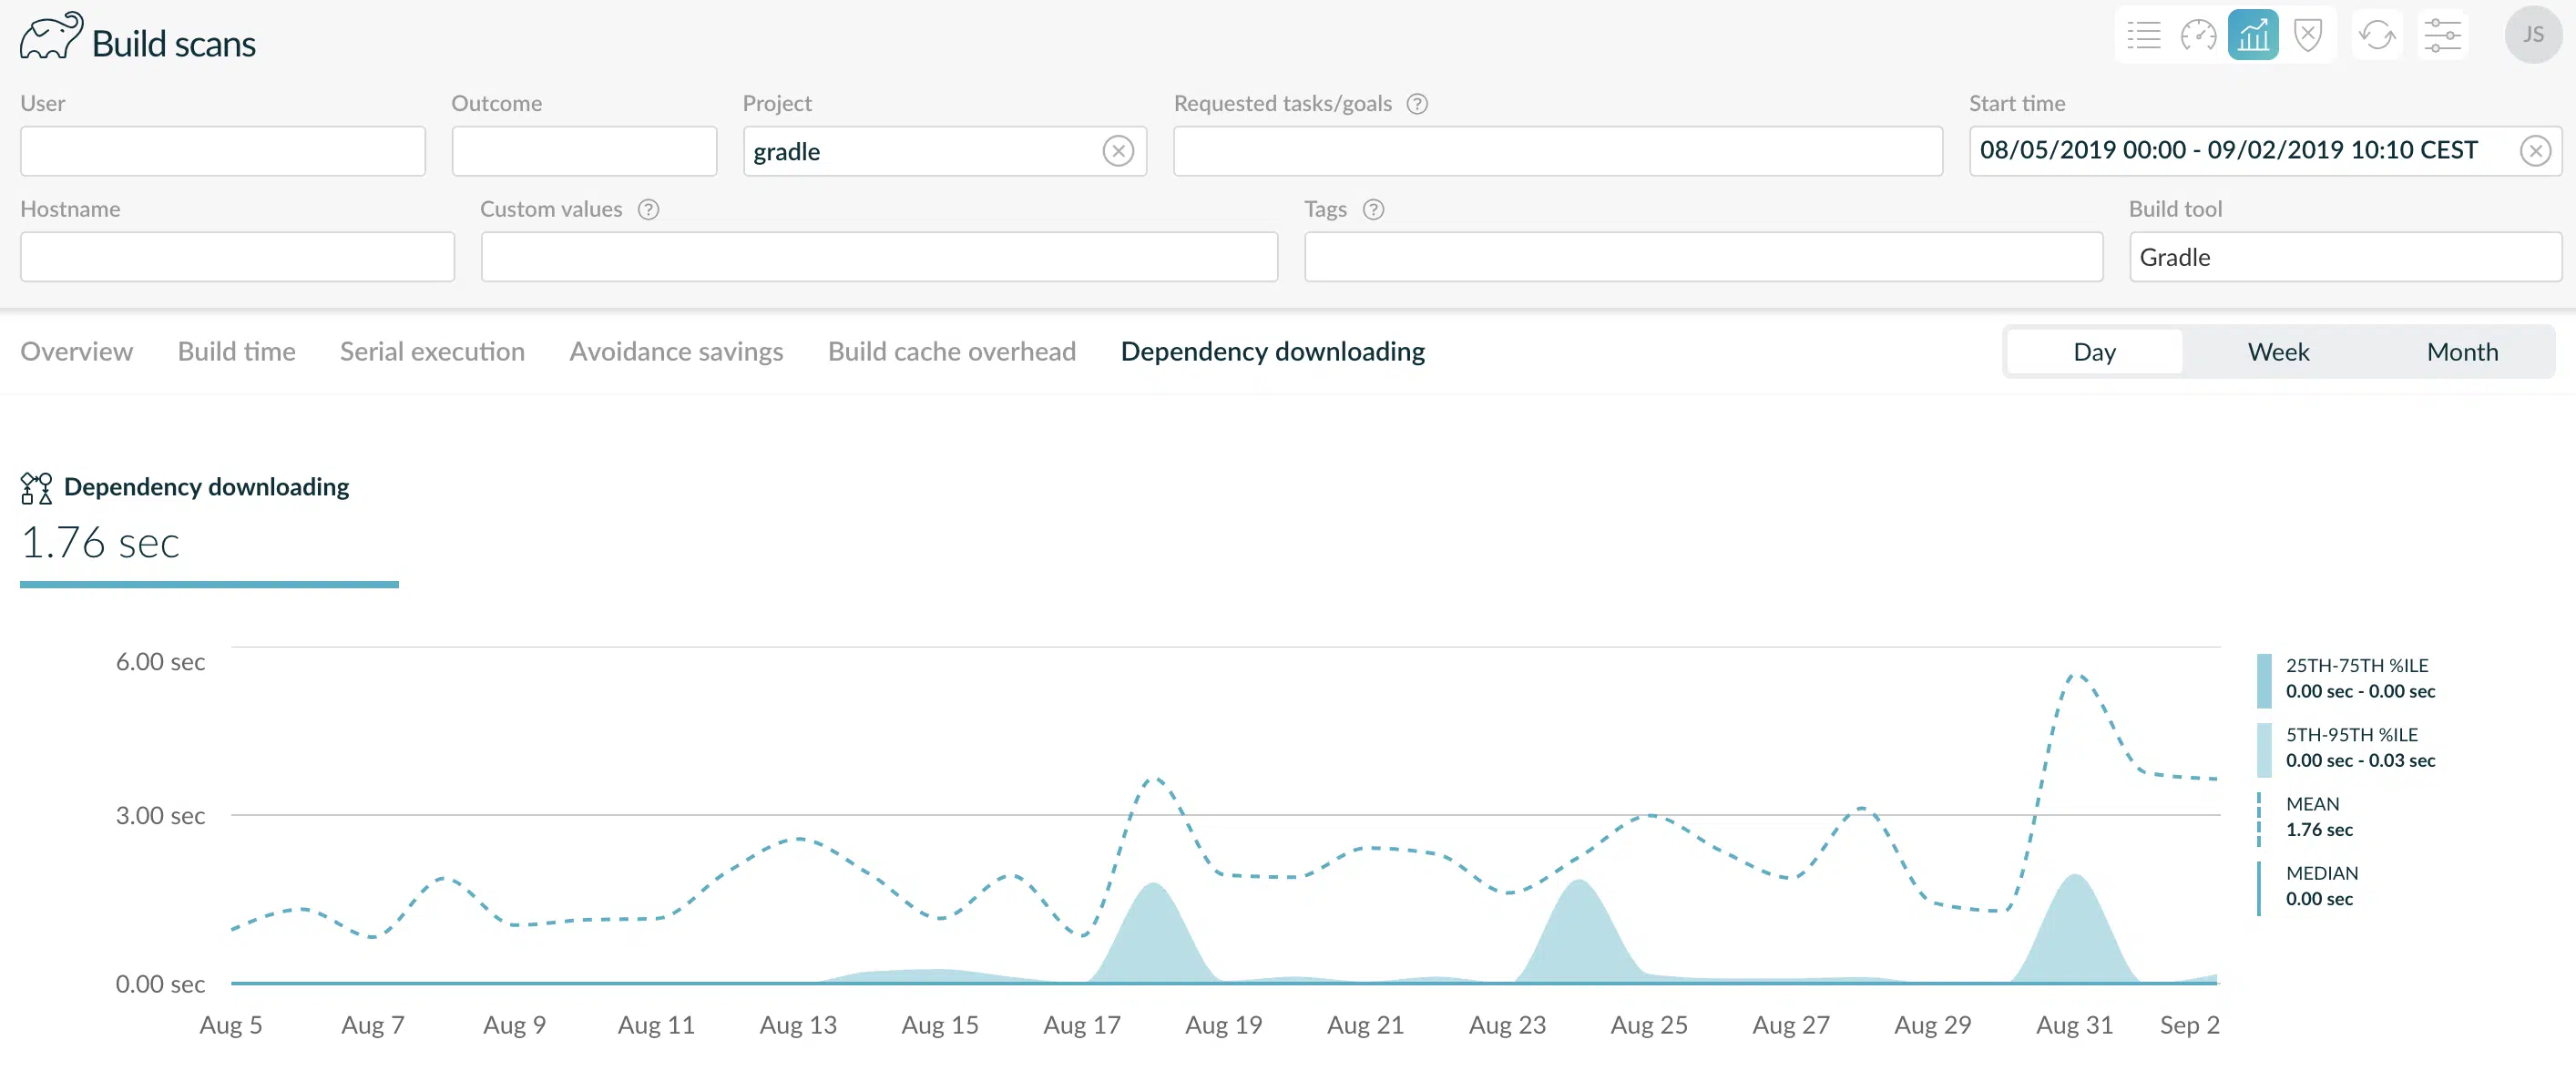The width and height of the screenshot is (2576, 1091).
Task: Click the refresh arrows icon
Action: [2377, 36]
